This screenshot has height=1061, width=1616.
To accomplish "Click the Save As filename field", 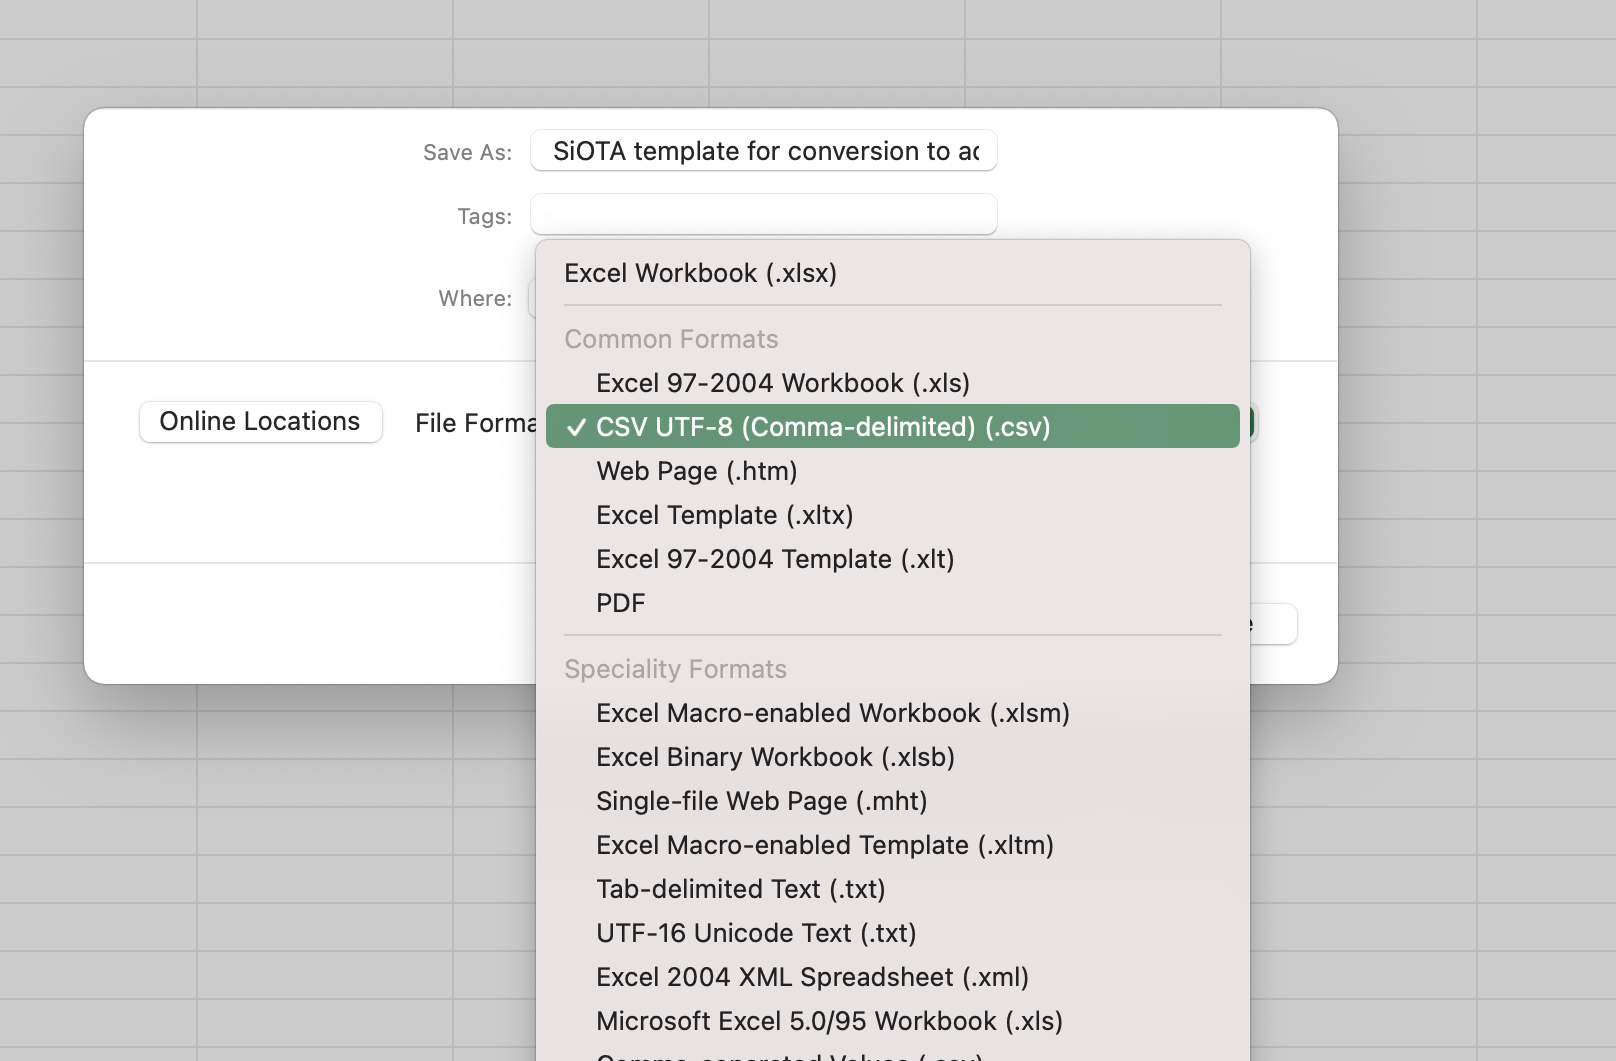I will [x=764, y=151].
